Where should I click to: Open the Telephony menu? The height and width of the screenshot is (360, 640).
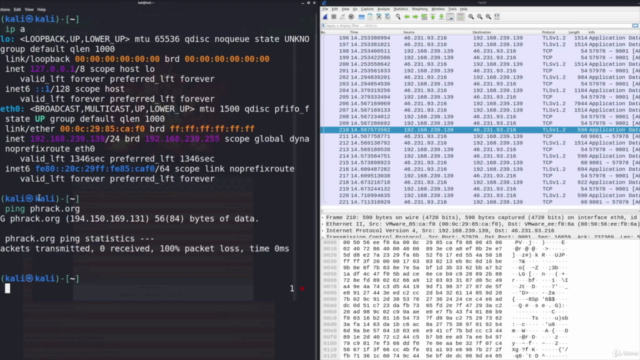click(x=420, y=9)
